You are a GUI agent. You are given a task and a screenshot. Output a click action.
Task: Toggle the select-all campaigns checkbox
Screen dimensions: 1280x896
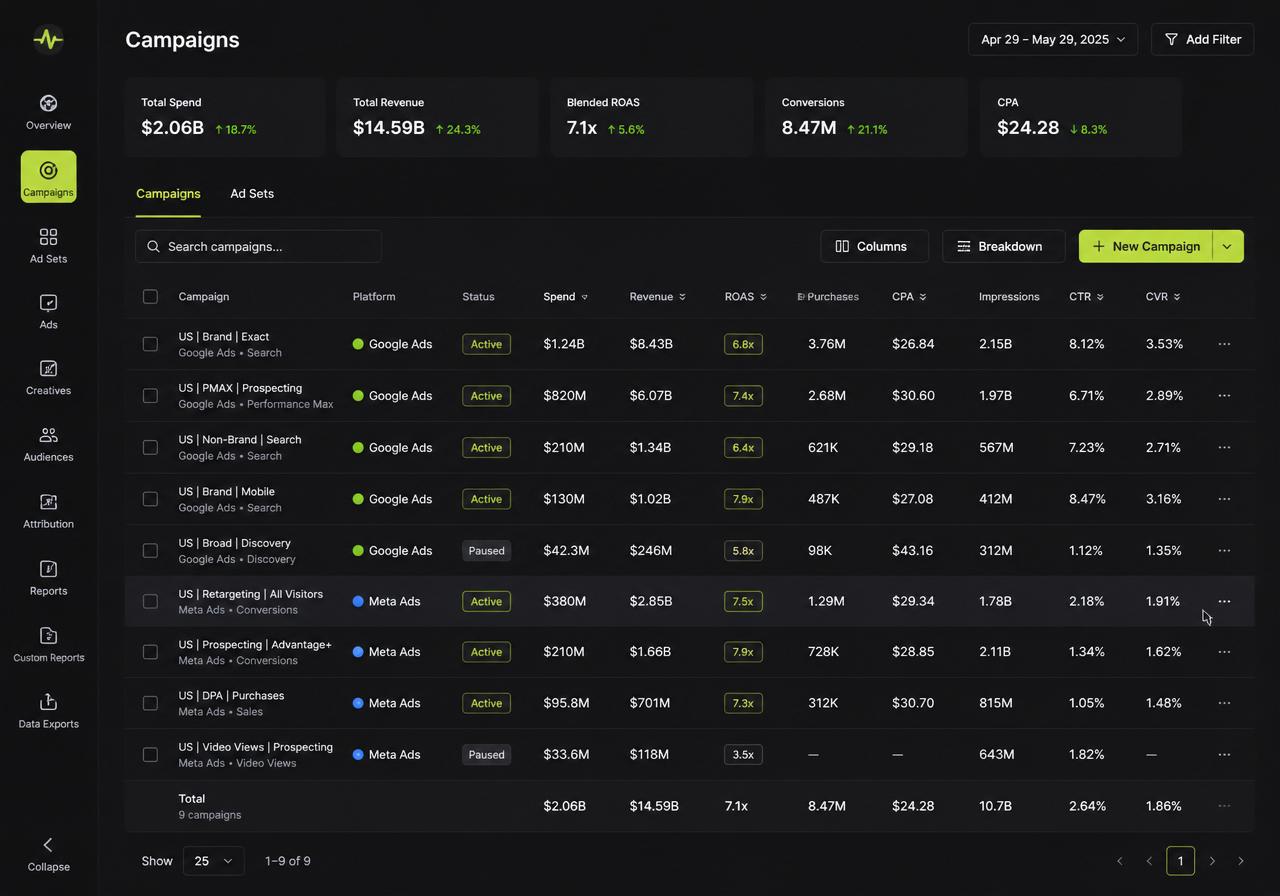(150, 296)
